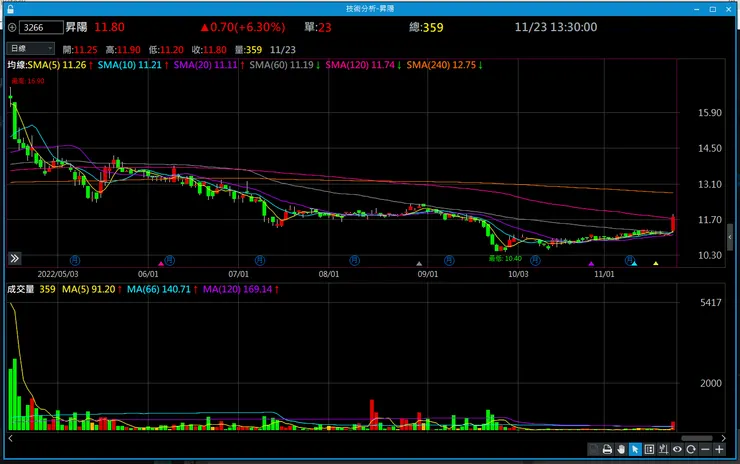Viewport: 740px width, 464px height.
Task: Click the magenta triangle marker near 06/01
Action: tap(161, 263)
